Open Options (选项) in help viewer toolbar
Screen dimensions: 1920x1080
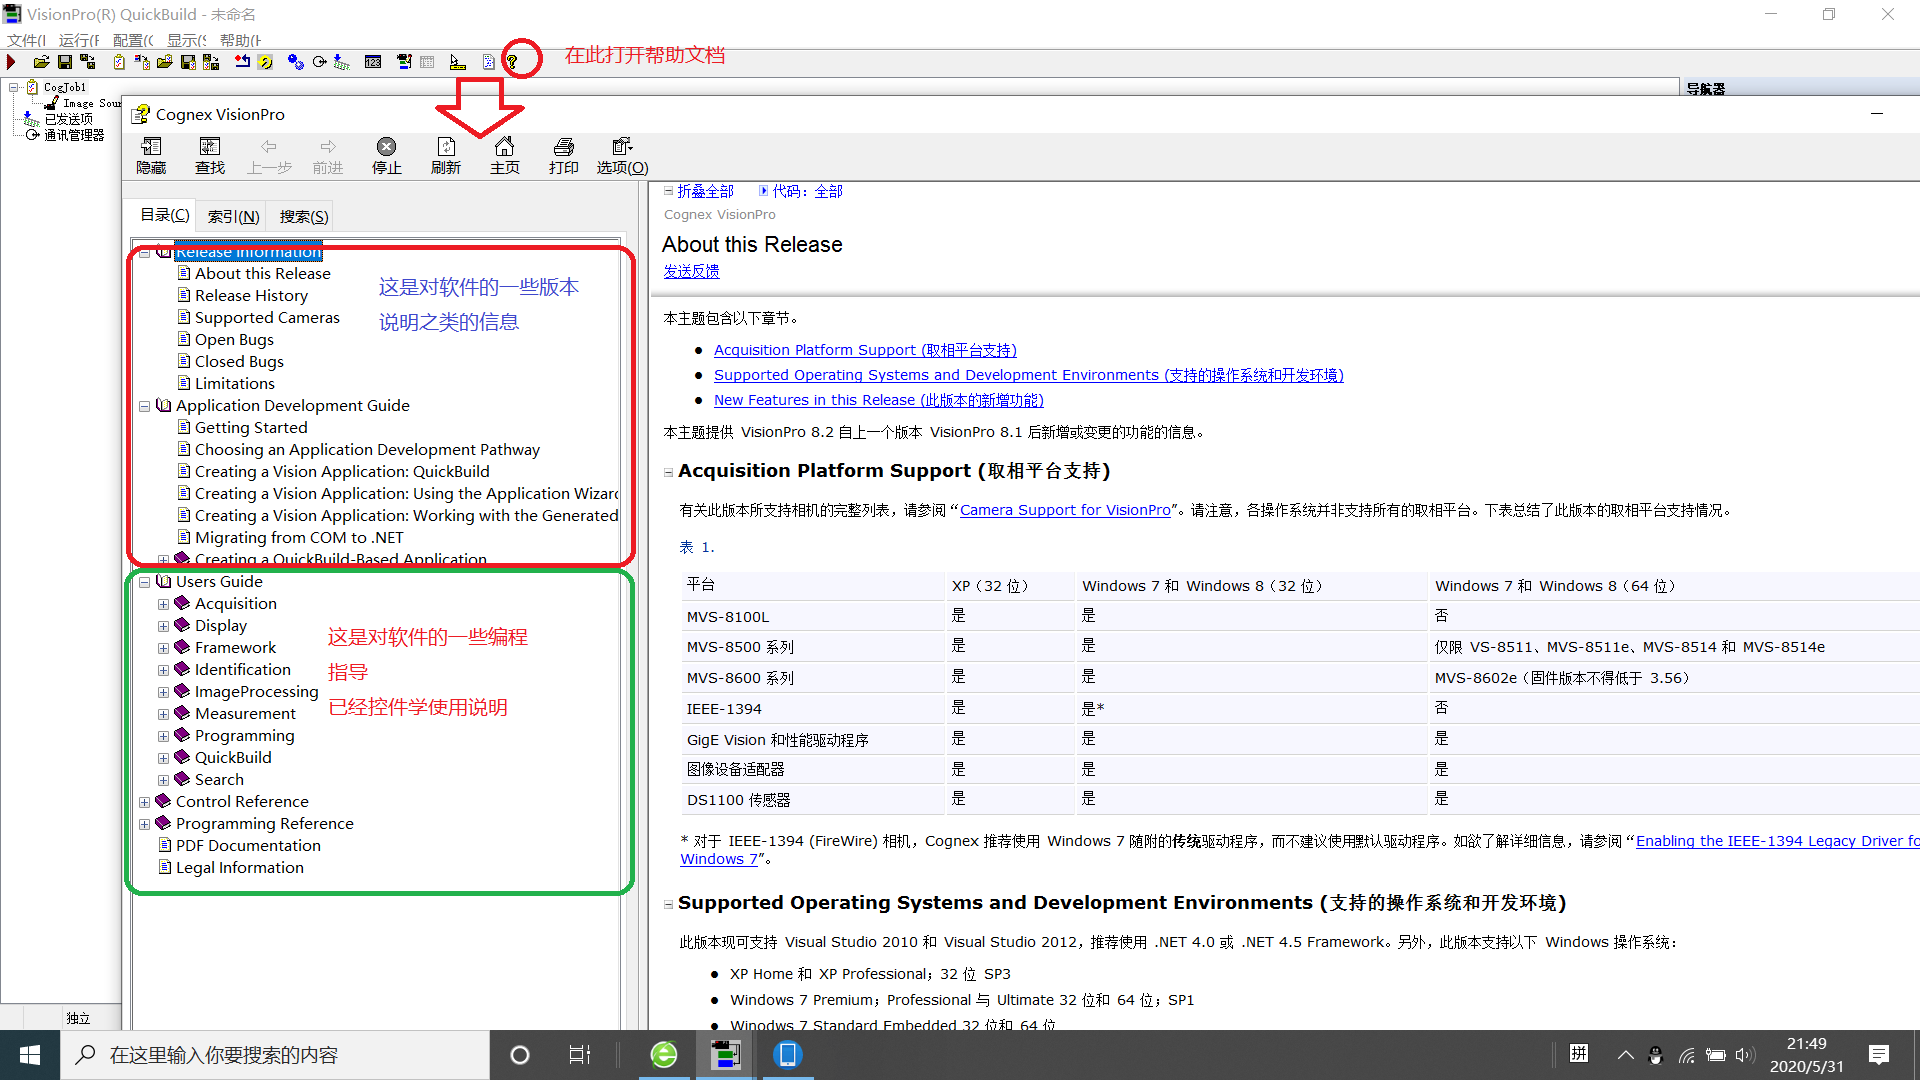623,156
